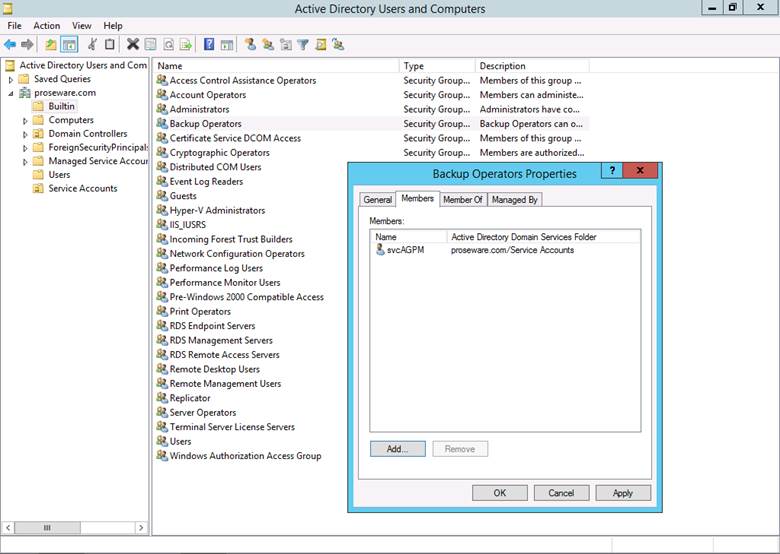Click the Add... button

pos(397,449)
